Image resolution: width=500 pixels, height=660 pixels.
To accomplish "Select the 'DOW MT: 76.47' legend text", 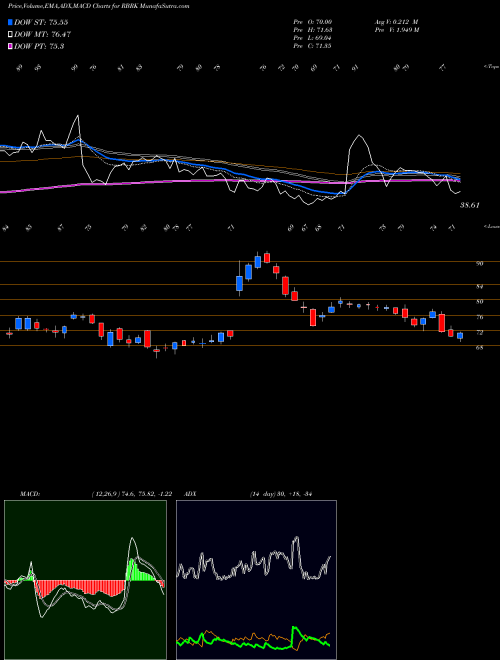I will [x=42, y=35].
